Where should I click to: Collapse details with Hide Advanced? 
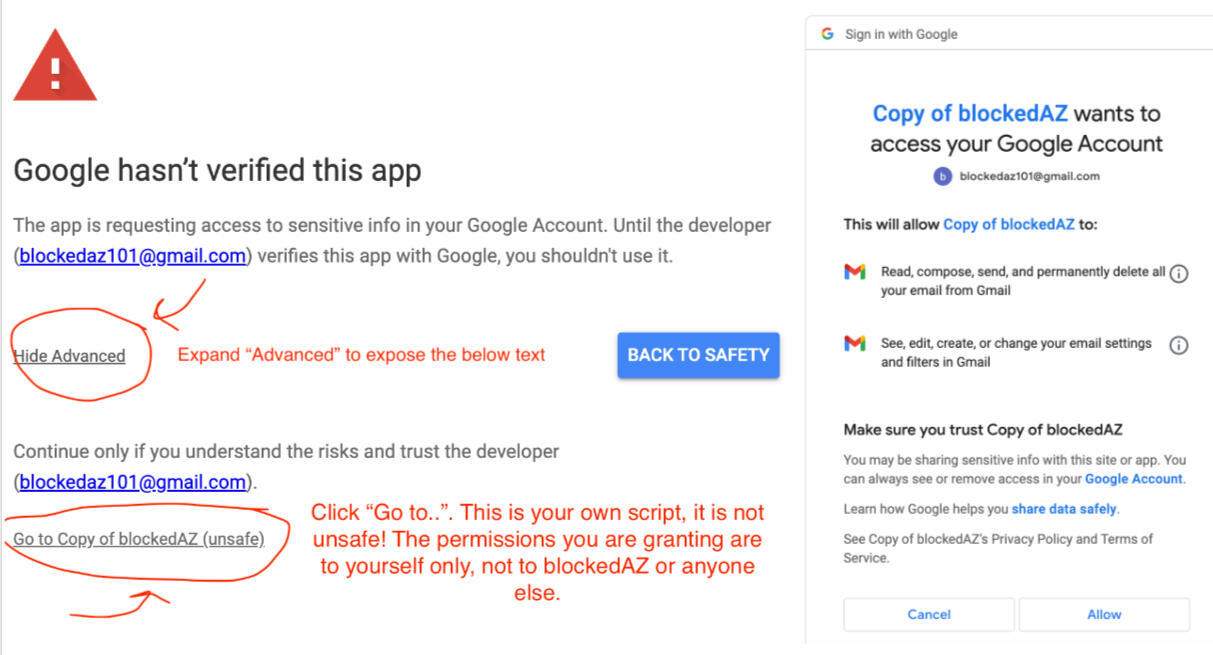[x=69, y=356]
